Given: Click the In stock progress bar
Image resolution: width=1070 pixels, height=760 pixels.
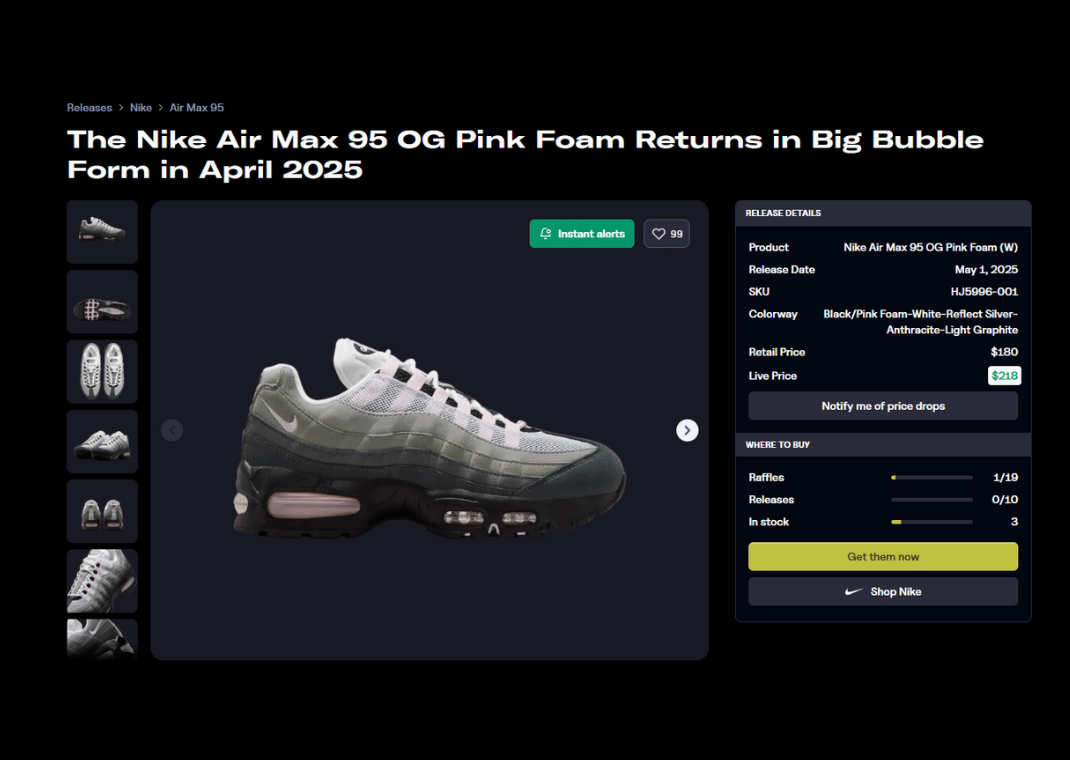Looking at the screenshot, I should tap(931, 522).
